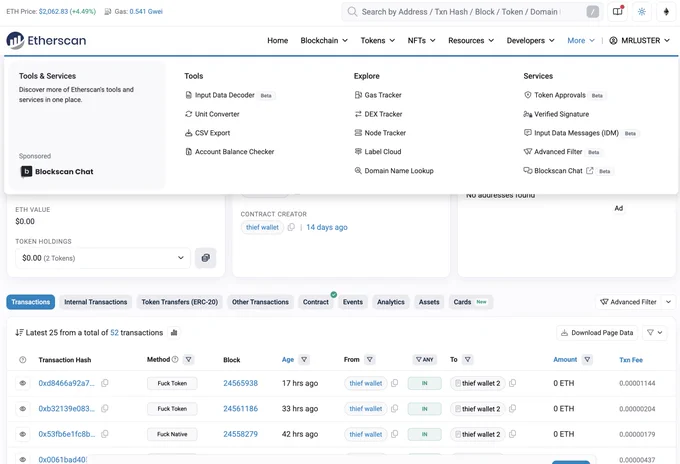Copy thief wallet 2 address in 42 hrs row
The width and height of the screenshot is (680, 464).
click(x=512, y=434)
